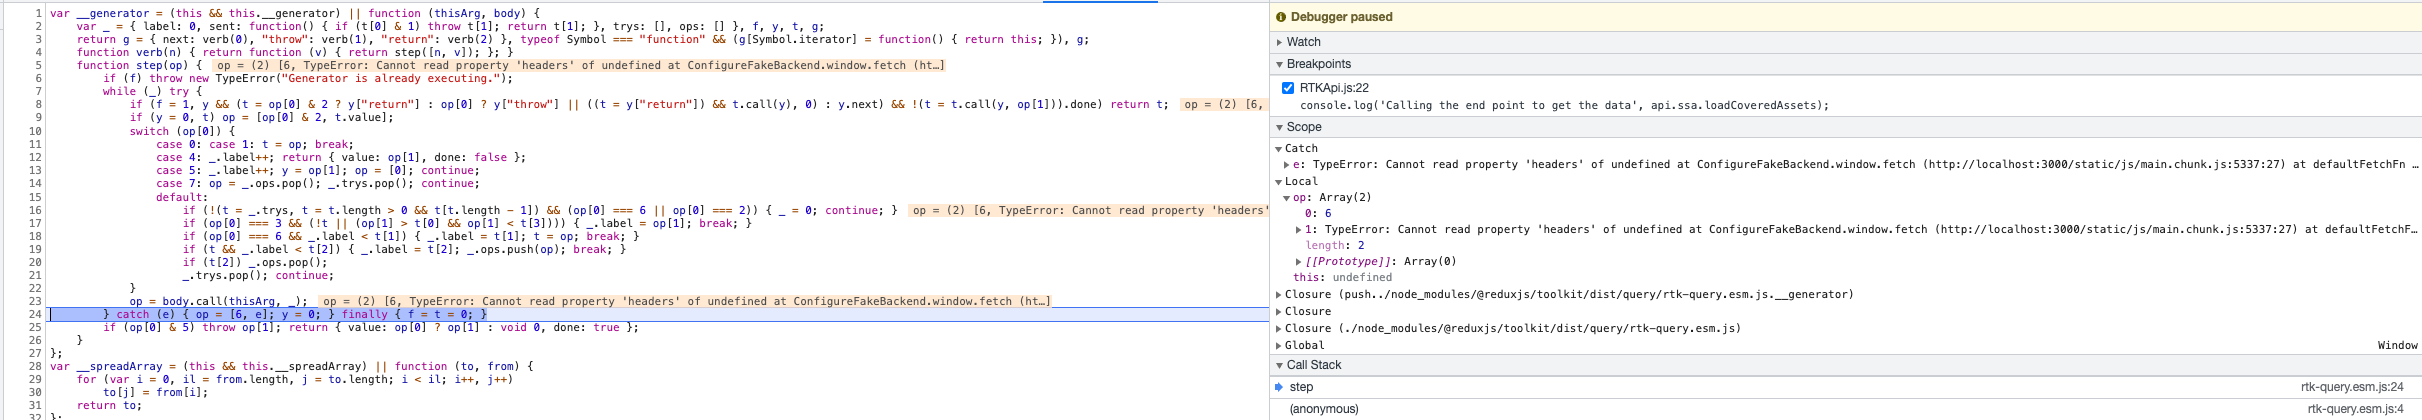Expand the [[Prototype]]: Array(0) entry
This screenshot has height=420, width=2422.
tap(1299, 261)
